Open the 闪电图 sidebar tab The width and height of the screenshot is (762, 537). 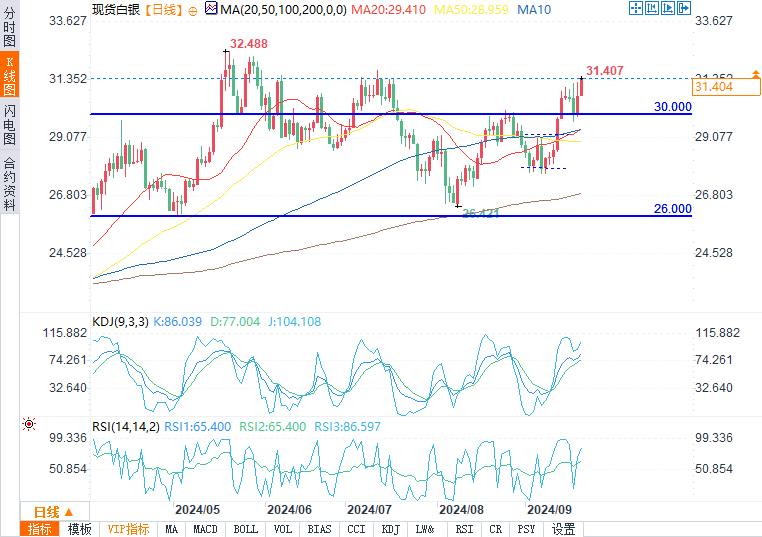point(9,124)
